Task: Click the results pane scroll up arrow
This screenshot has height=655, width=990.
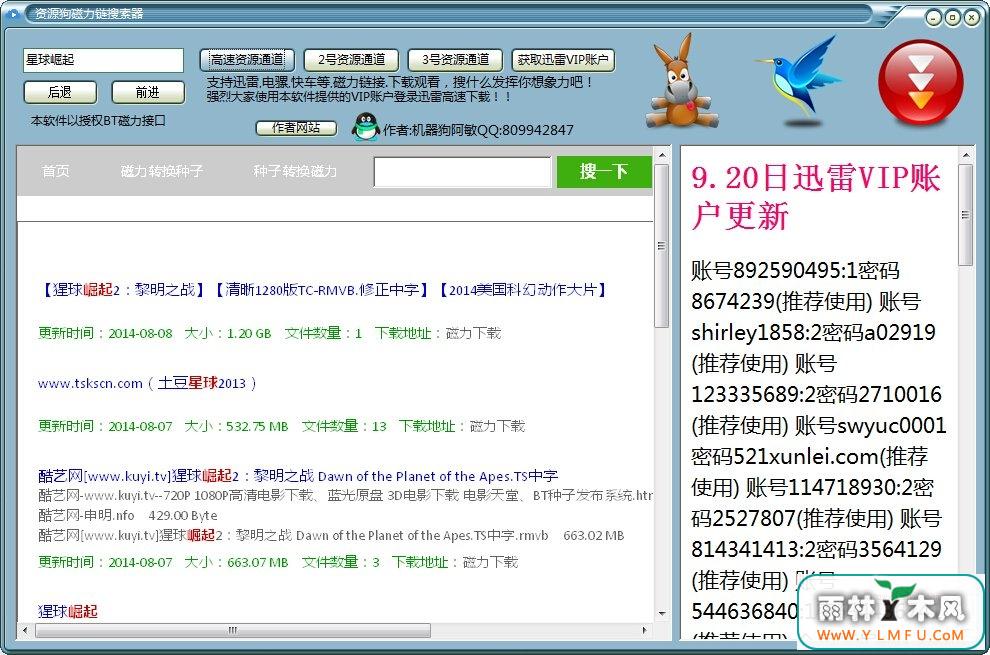Action: click(662, 155)
